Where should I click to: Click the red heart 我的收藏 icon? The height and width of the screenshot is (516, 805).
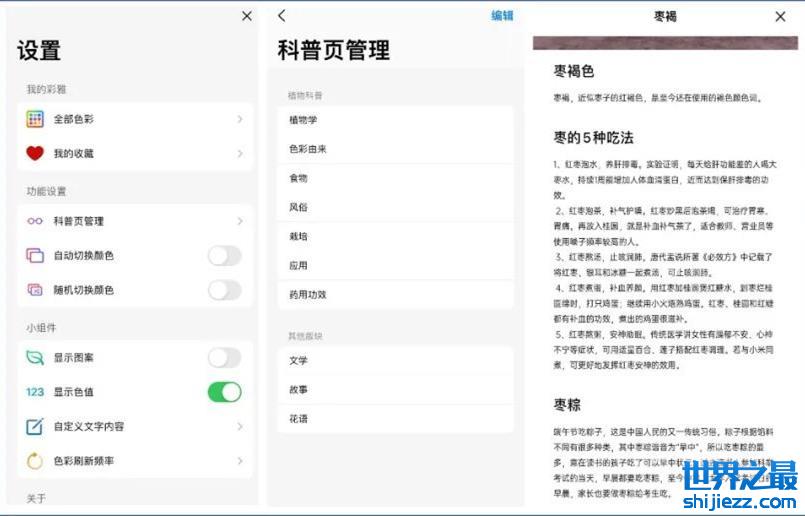35,153
